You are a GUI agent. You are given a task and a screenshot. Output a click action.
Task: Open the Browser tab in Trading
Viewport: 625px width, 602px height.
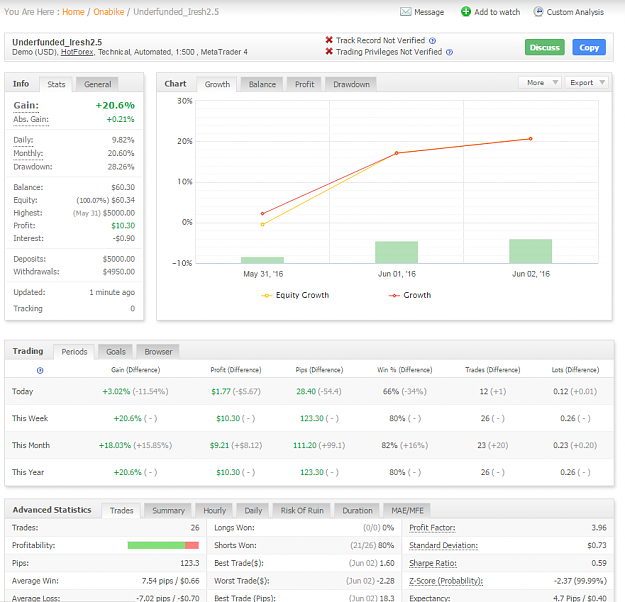click(x=158, y=352)
